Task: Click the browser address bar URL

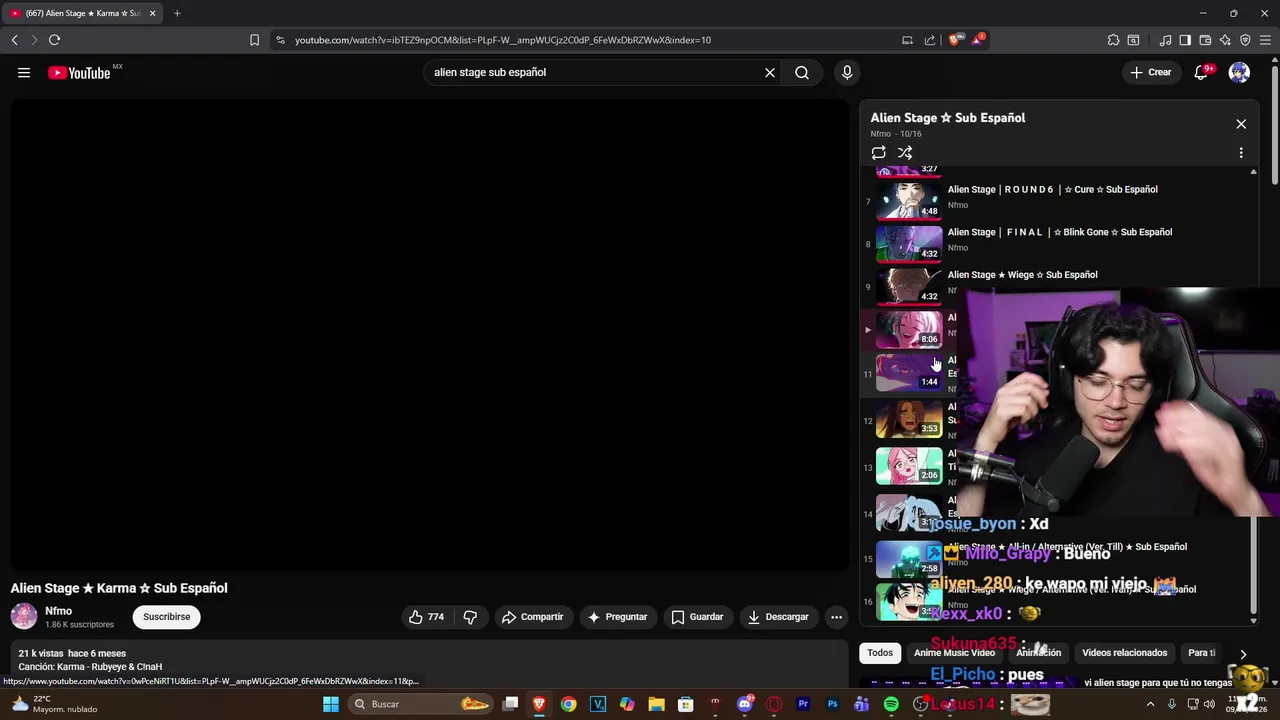Action: (502, 40)
